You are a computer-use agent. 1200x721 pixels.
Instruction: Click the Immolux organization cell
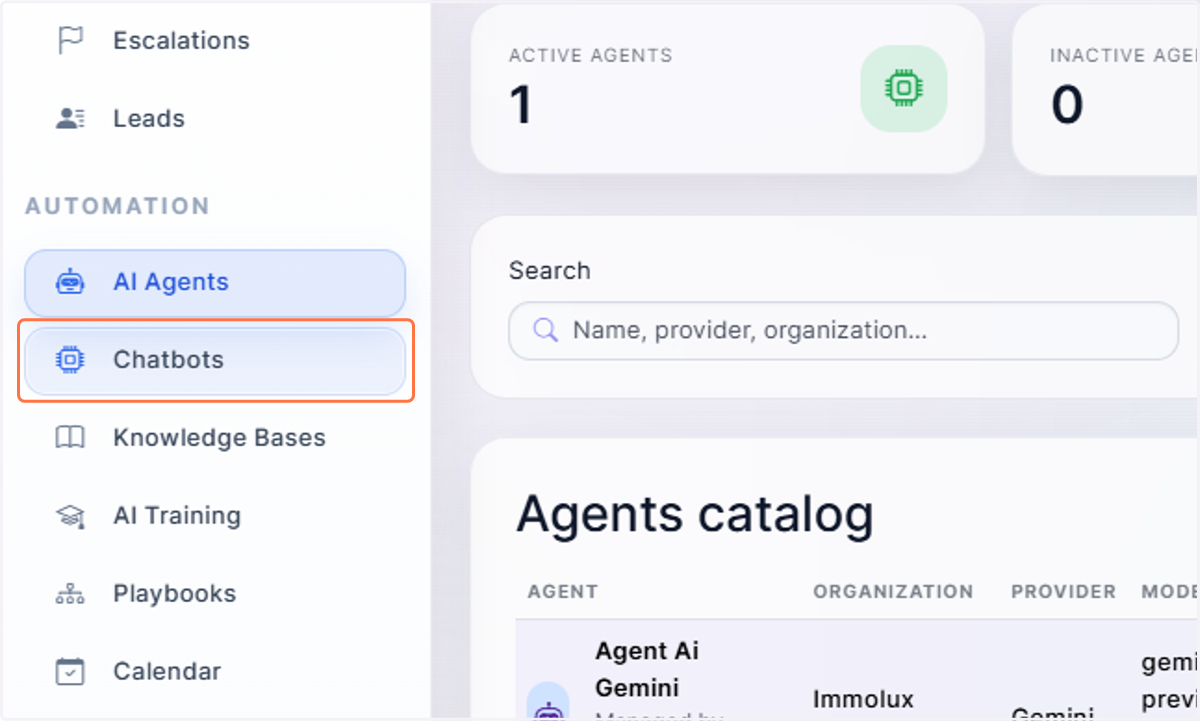pyautogui.click(x=863, y=698)
